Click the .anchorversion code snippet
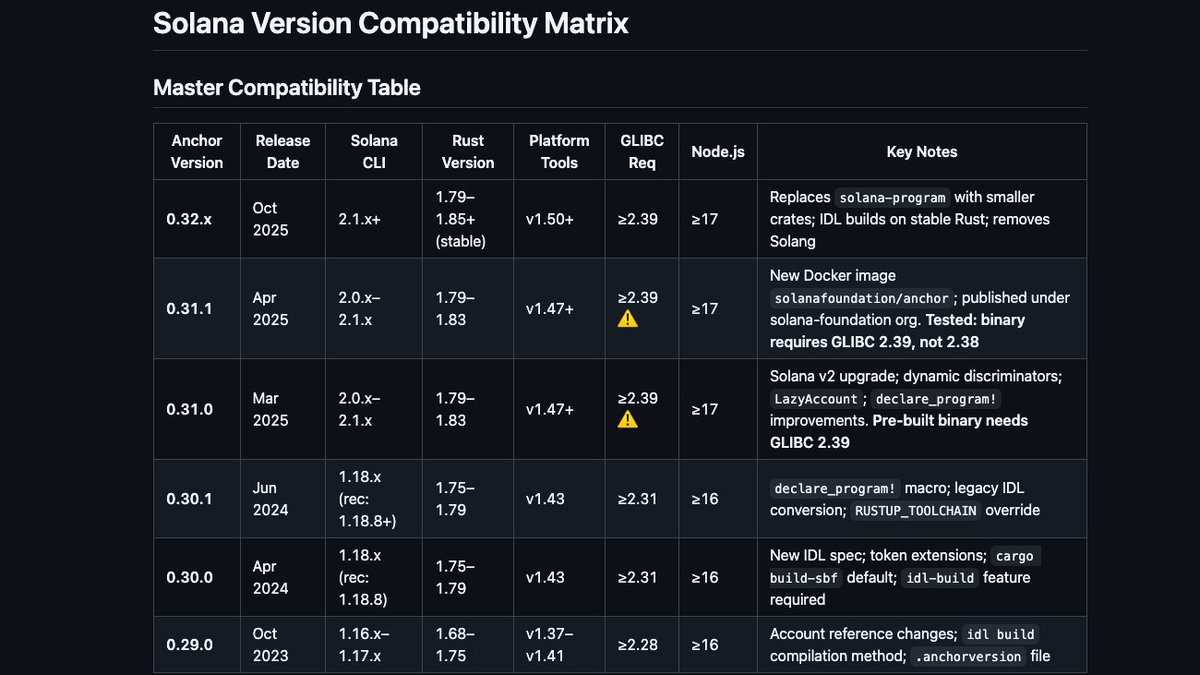The height and width of the screenshot is (675, 1200). coord(967,656)
